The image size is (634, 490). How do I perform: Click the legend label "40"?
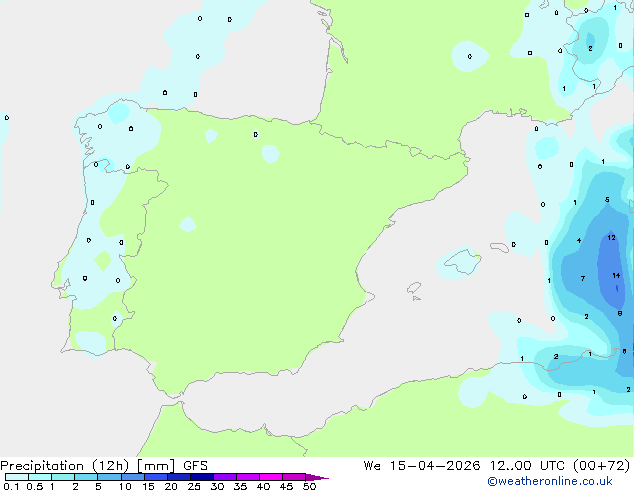(263, 486)
